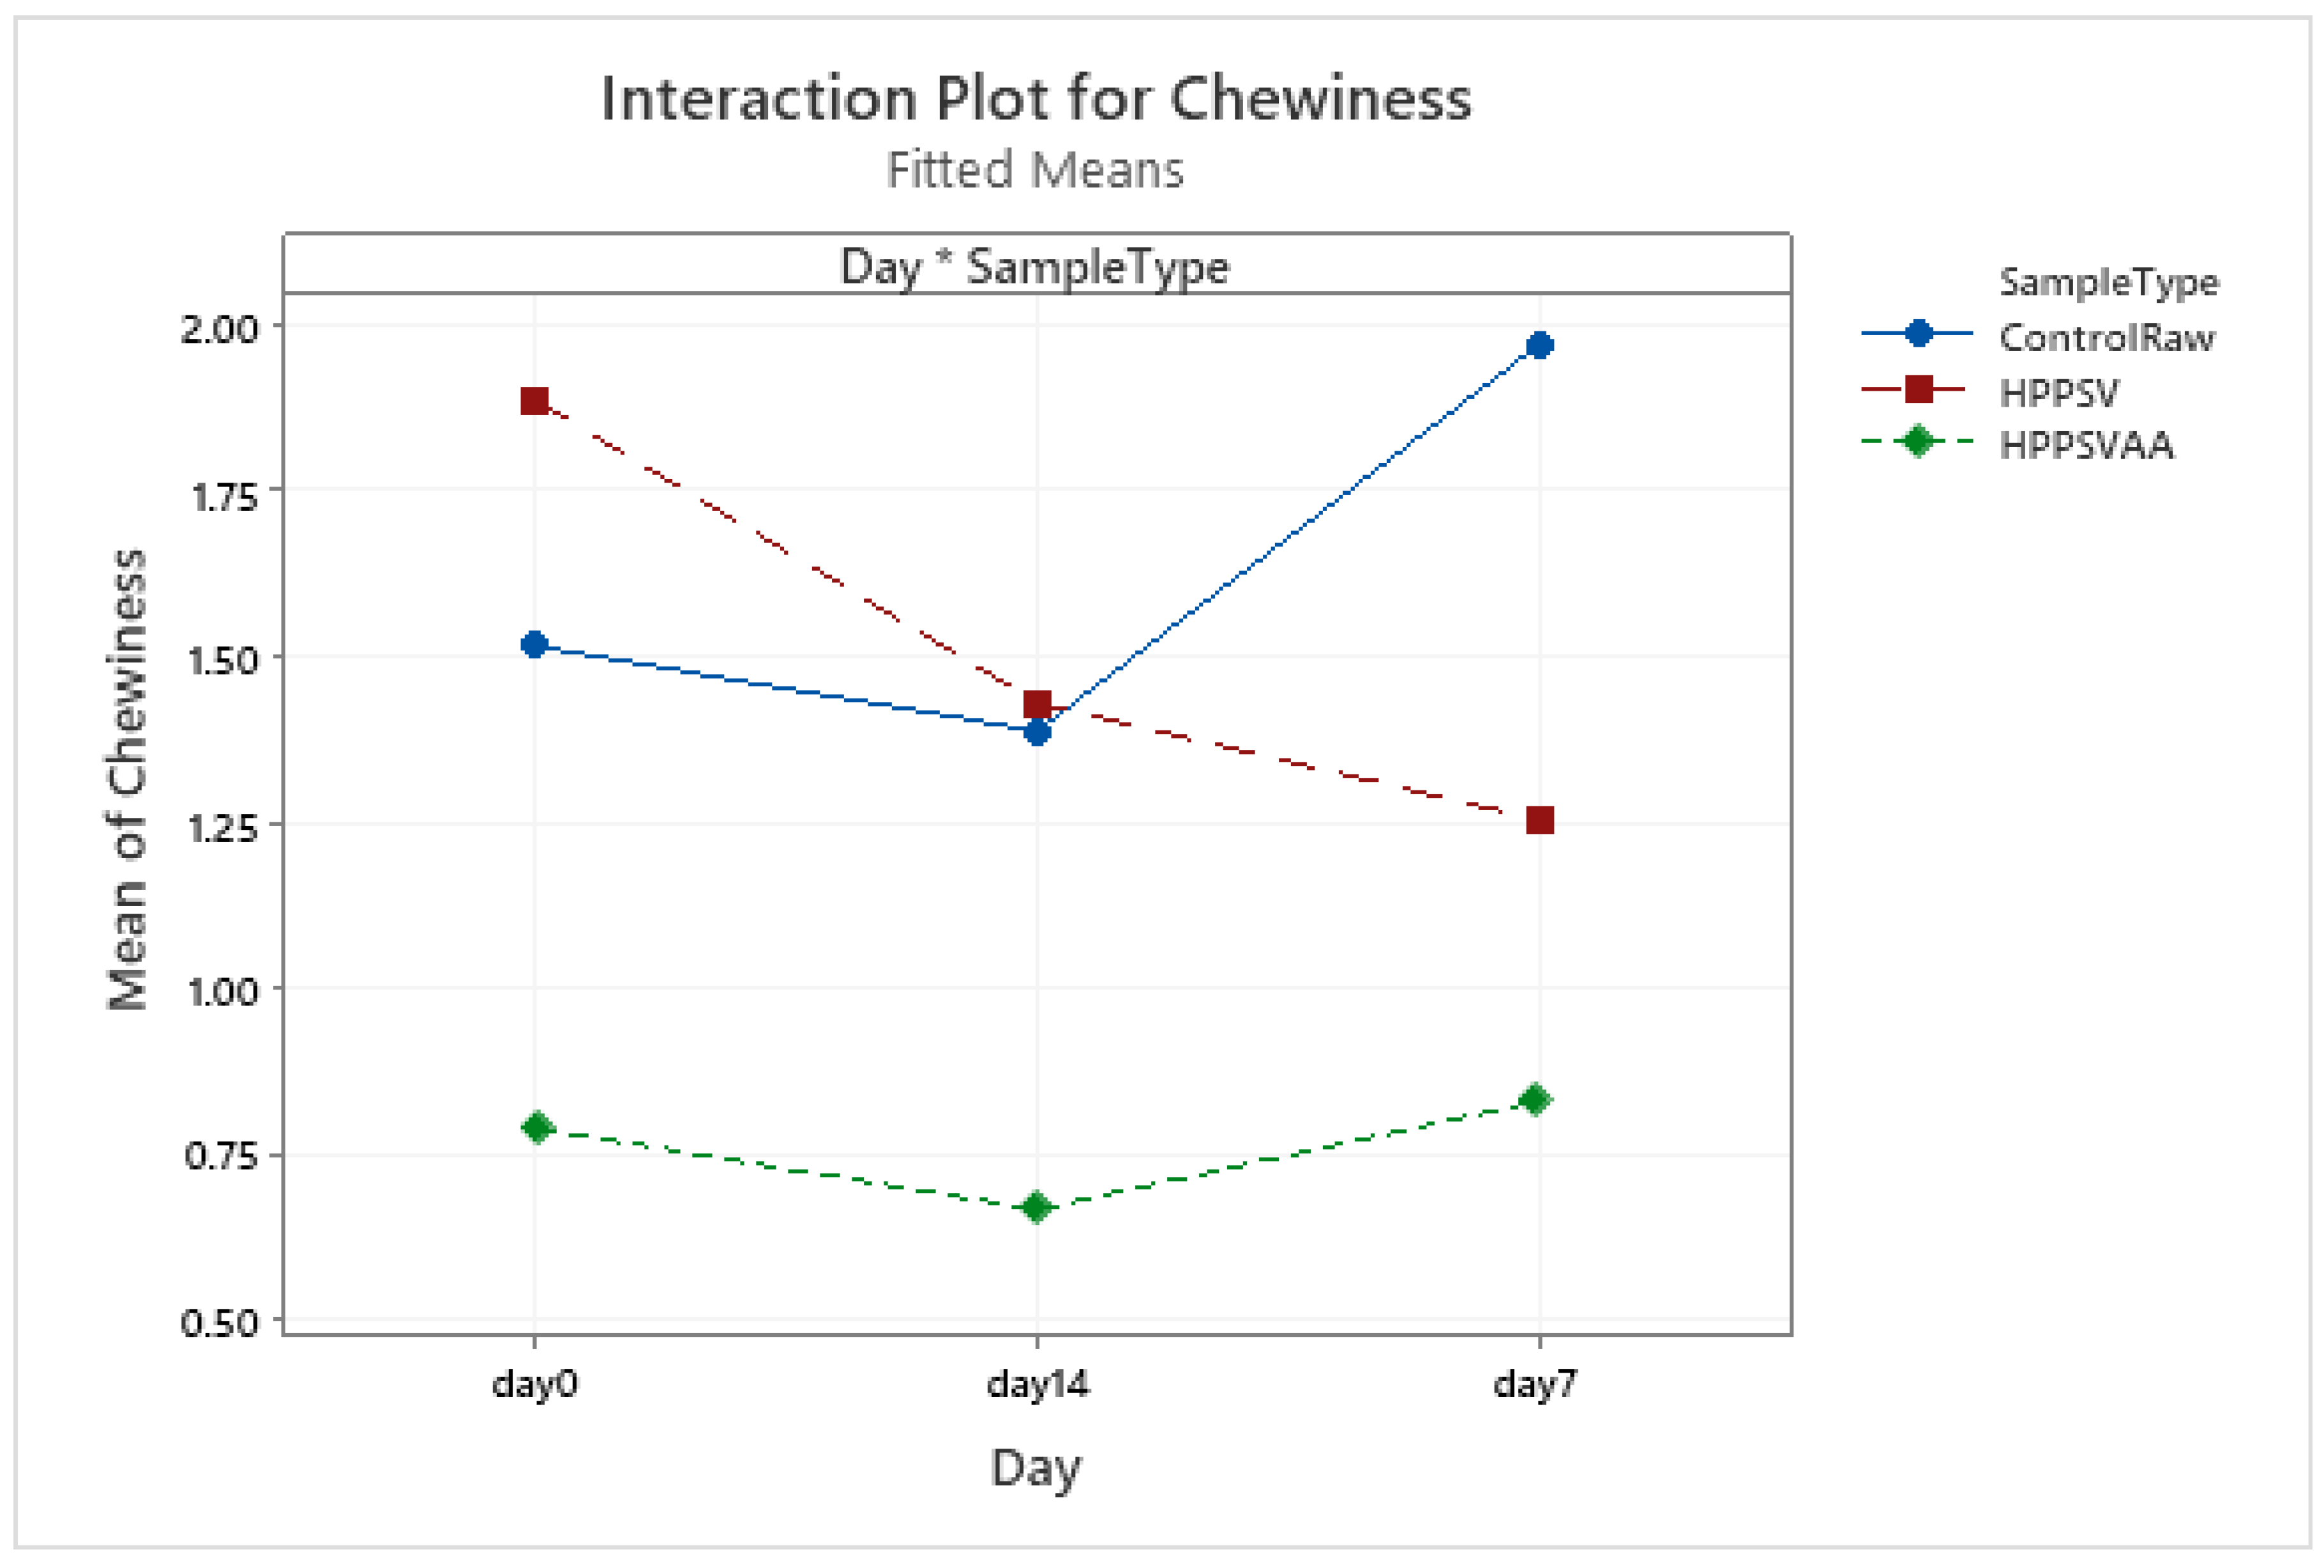This screenshot has height=1568, width=2324.
Task: Click the "Interaction Plot for Chewiness" title
Action: [x=1035, y=99]
